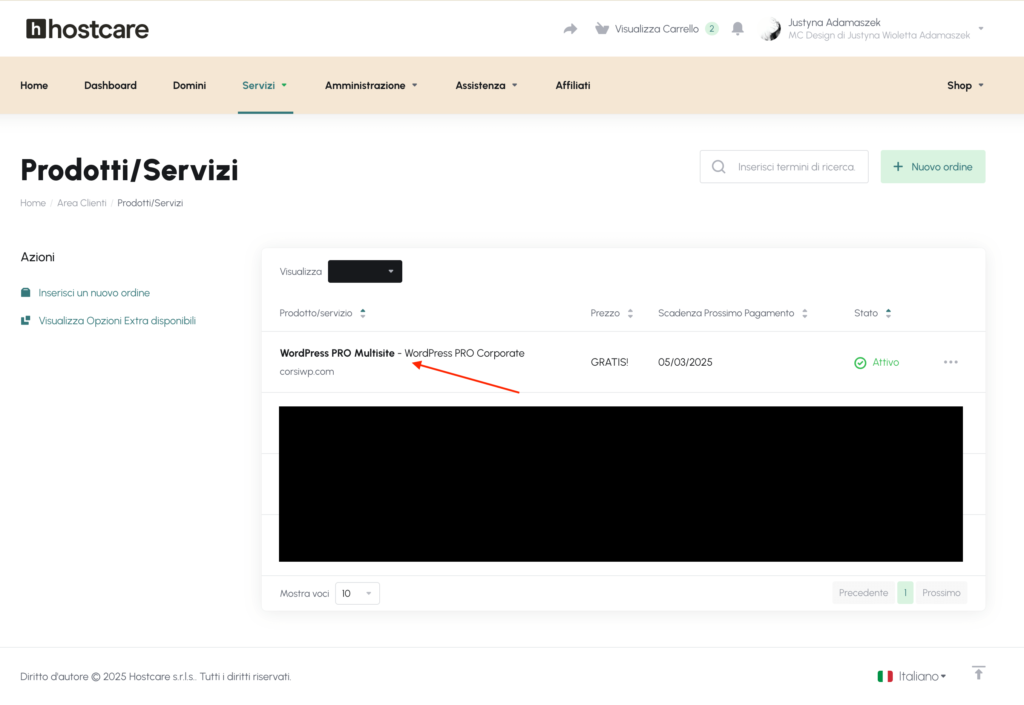Screen dimensions: 1024x705
Task: Click WordPress PRO Multisite product name
Action: point(337,352)
